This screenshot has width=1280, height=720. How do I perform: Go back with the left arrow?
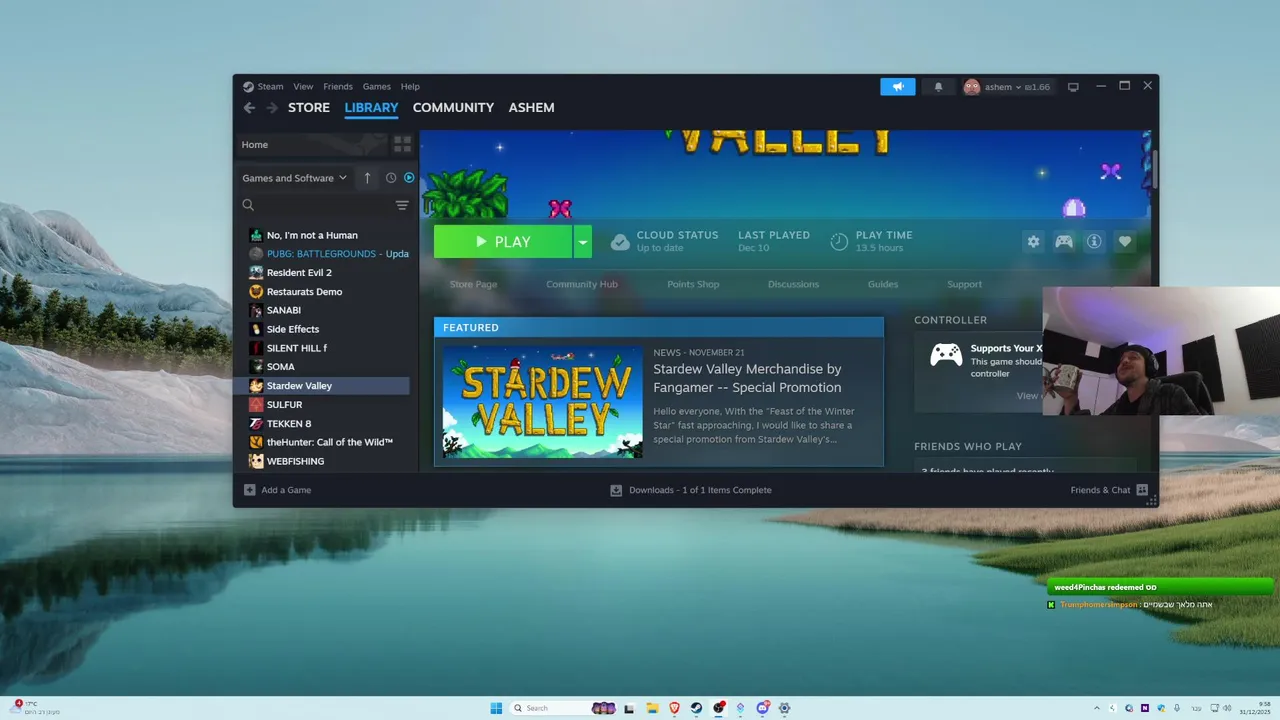coord(249,108)
